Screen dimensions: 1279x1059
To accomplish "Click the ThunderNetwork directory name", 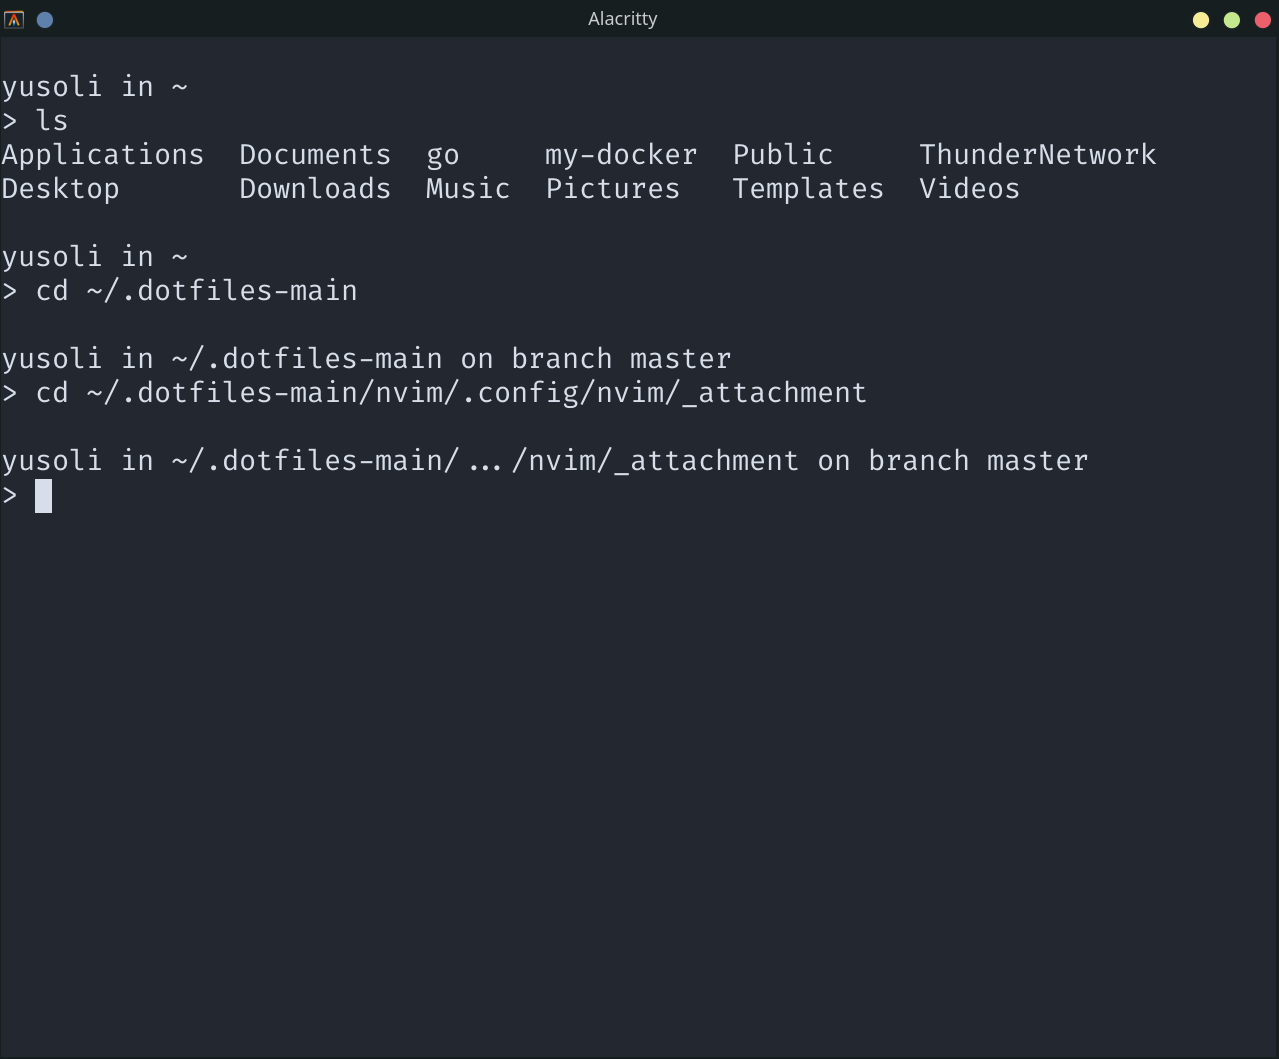I will pos(1038,155).
